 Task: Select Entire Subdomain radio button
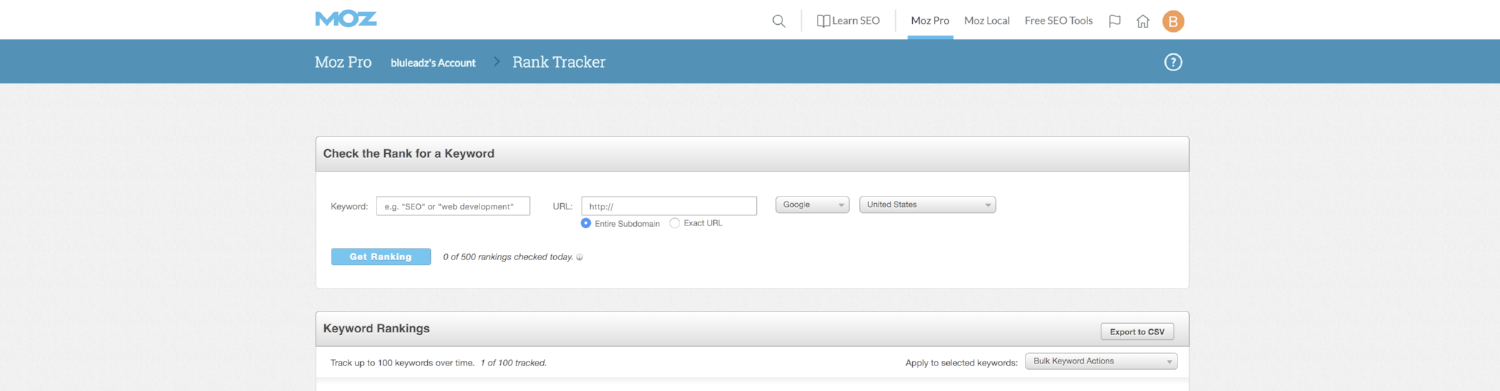pyautogui.click(x=586, y=223)
